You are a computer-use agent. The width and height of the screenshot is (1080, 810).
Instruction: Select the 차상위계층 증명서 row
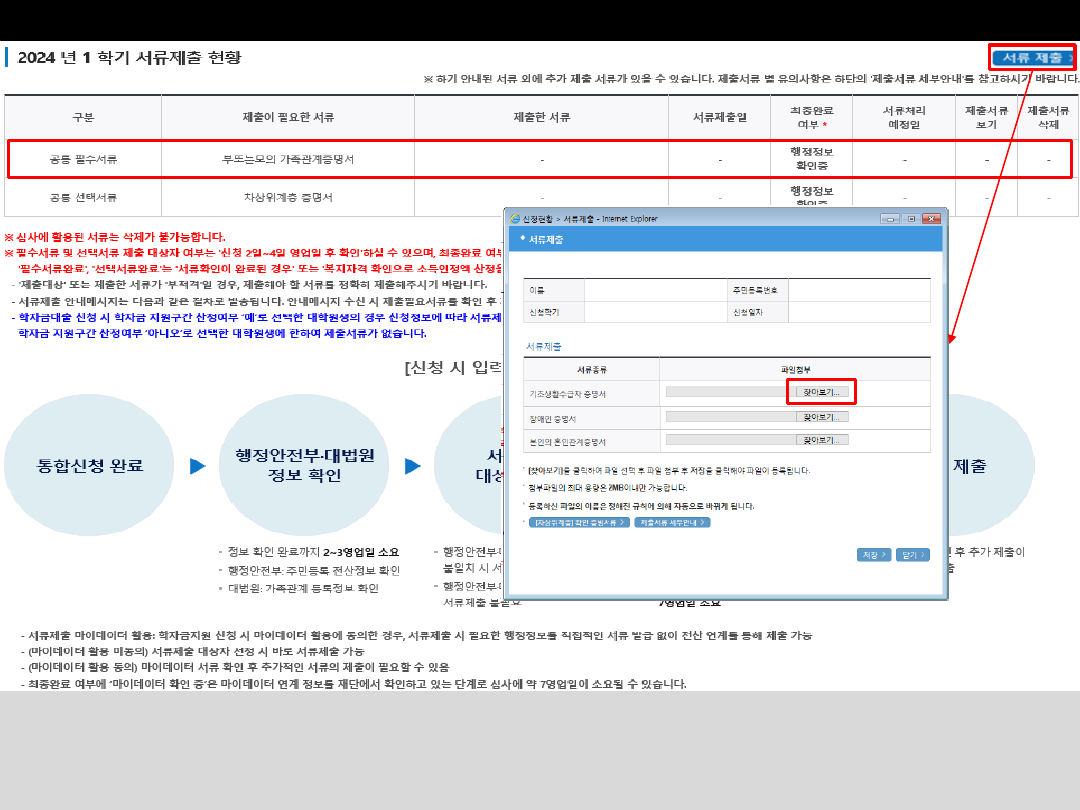pos(288,196)
